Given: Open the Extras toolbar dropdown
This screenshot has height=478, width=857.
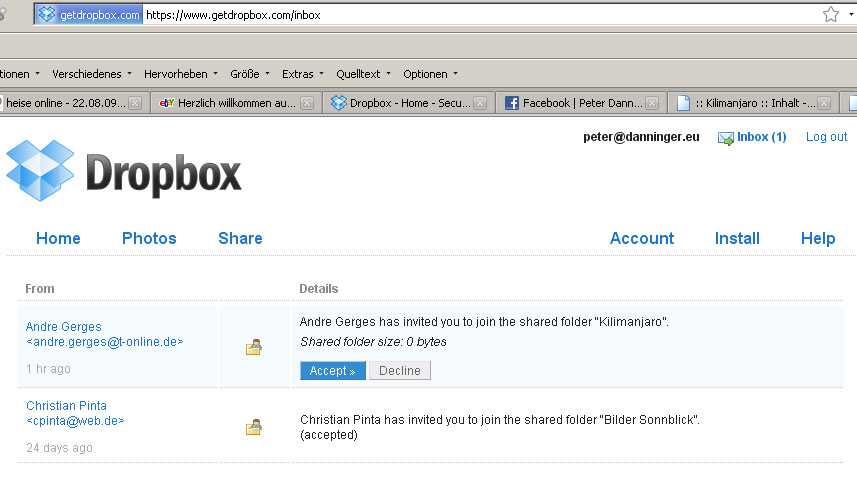Looking at the screenshot, I should point(303,74).
